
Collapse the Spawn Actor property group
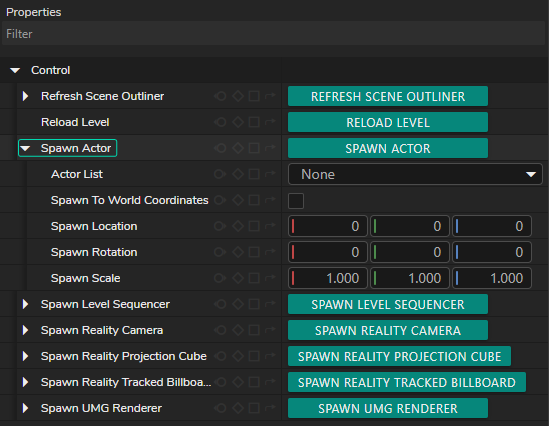[25, 148]
